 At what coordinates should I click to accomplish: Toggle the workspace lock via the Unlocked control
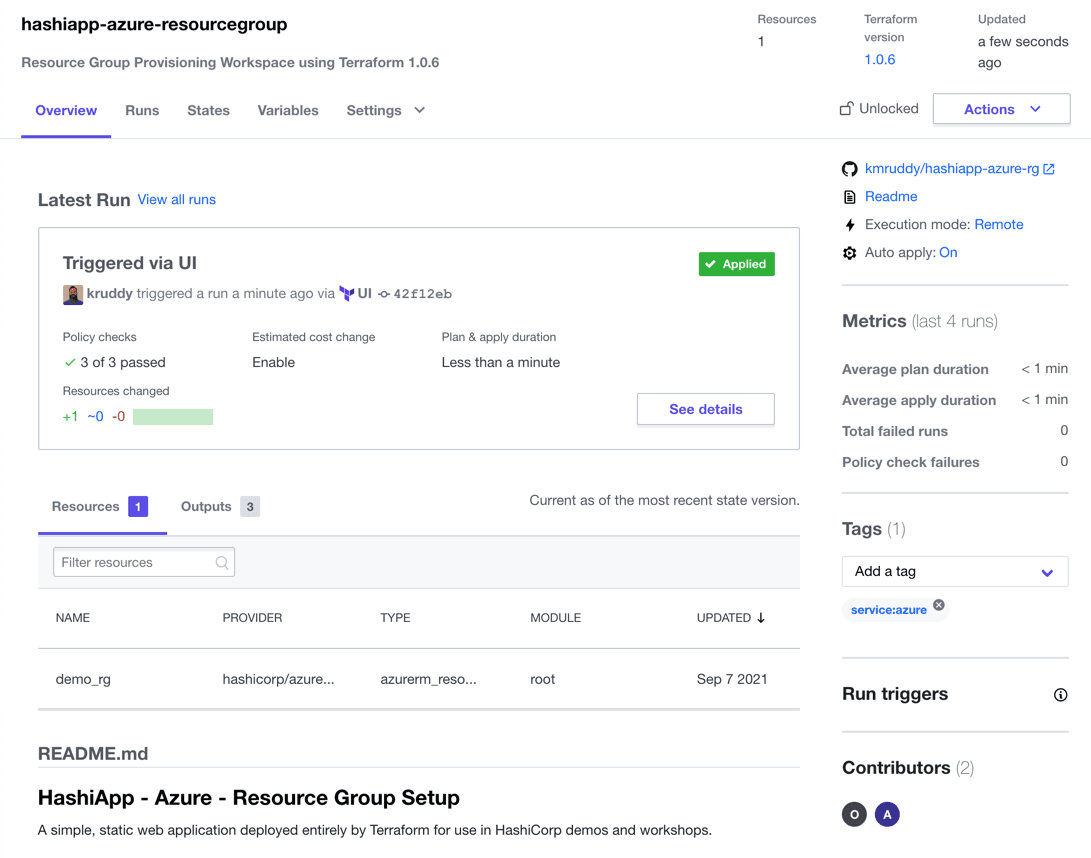[879, 108]
